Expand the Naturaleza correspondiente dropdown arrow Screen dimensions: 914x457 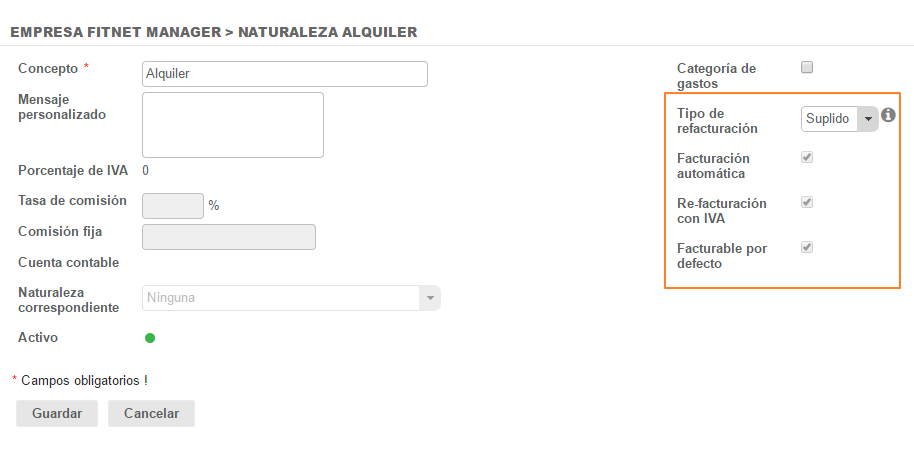click(430, 298)
